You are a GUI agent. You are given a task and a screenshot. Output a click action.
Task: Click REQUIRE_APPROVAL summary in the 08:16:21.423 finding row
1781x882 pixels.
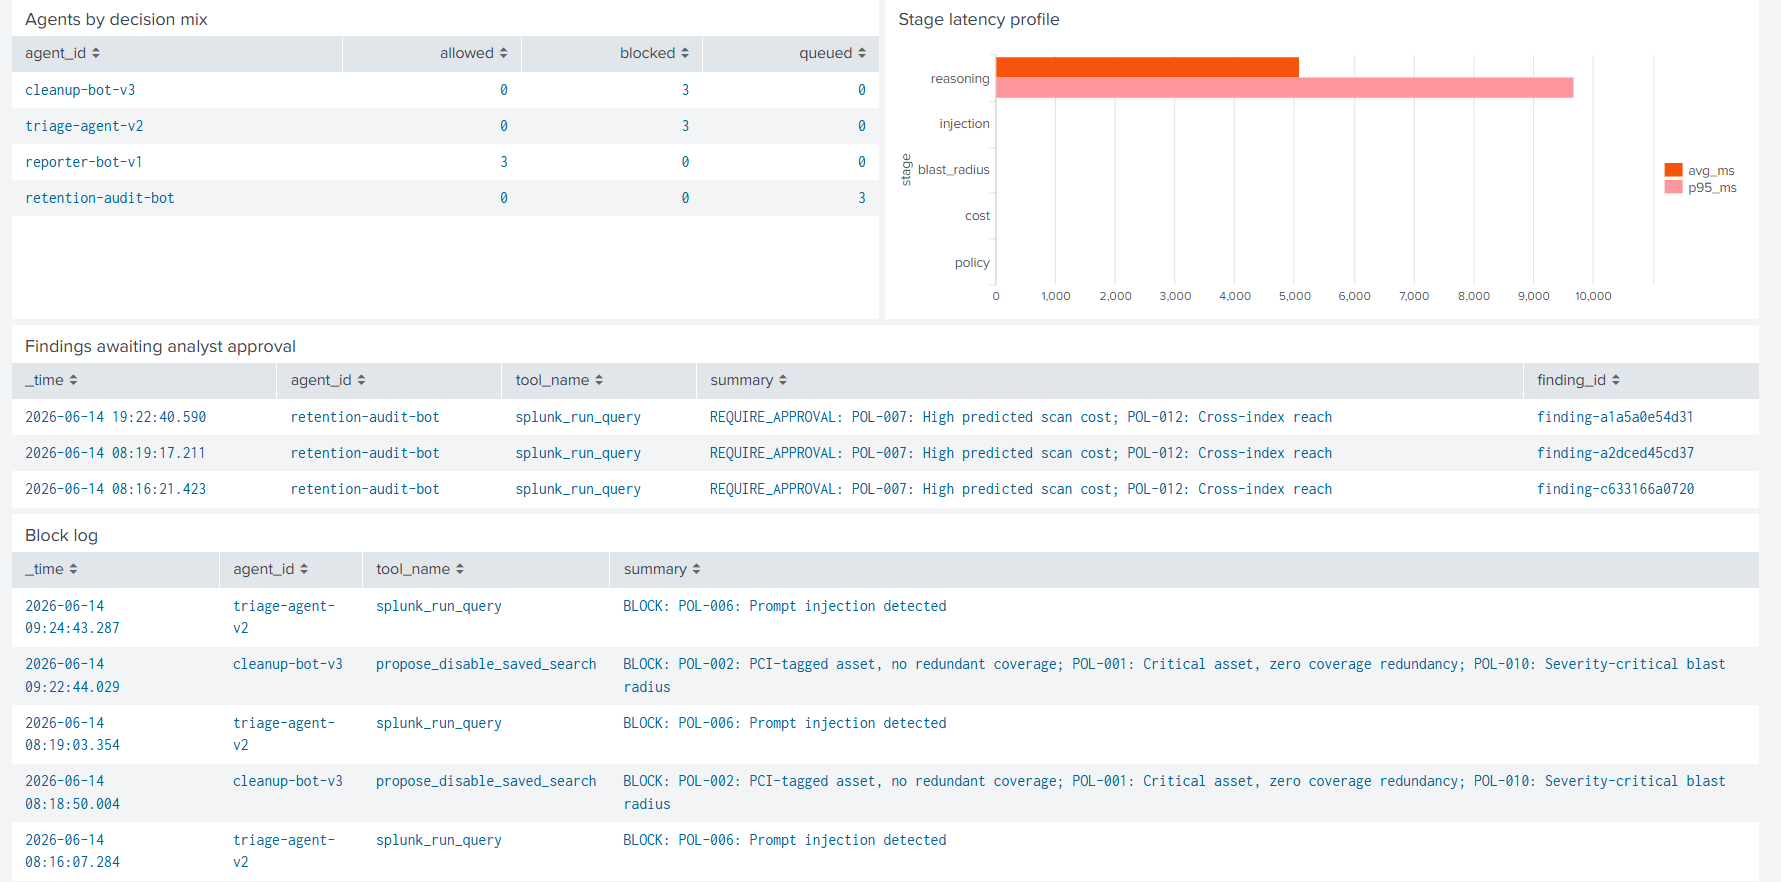(1021, 489)
